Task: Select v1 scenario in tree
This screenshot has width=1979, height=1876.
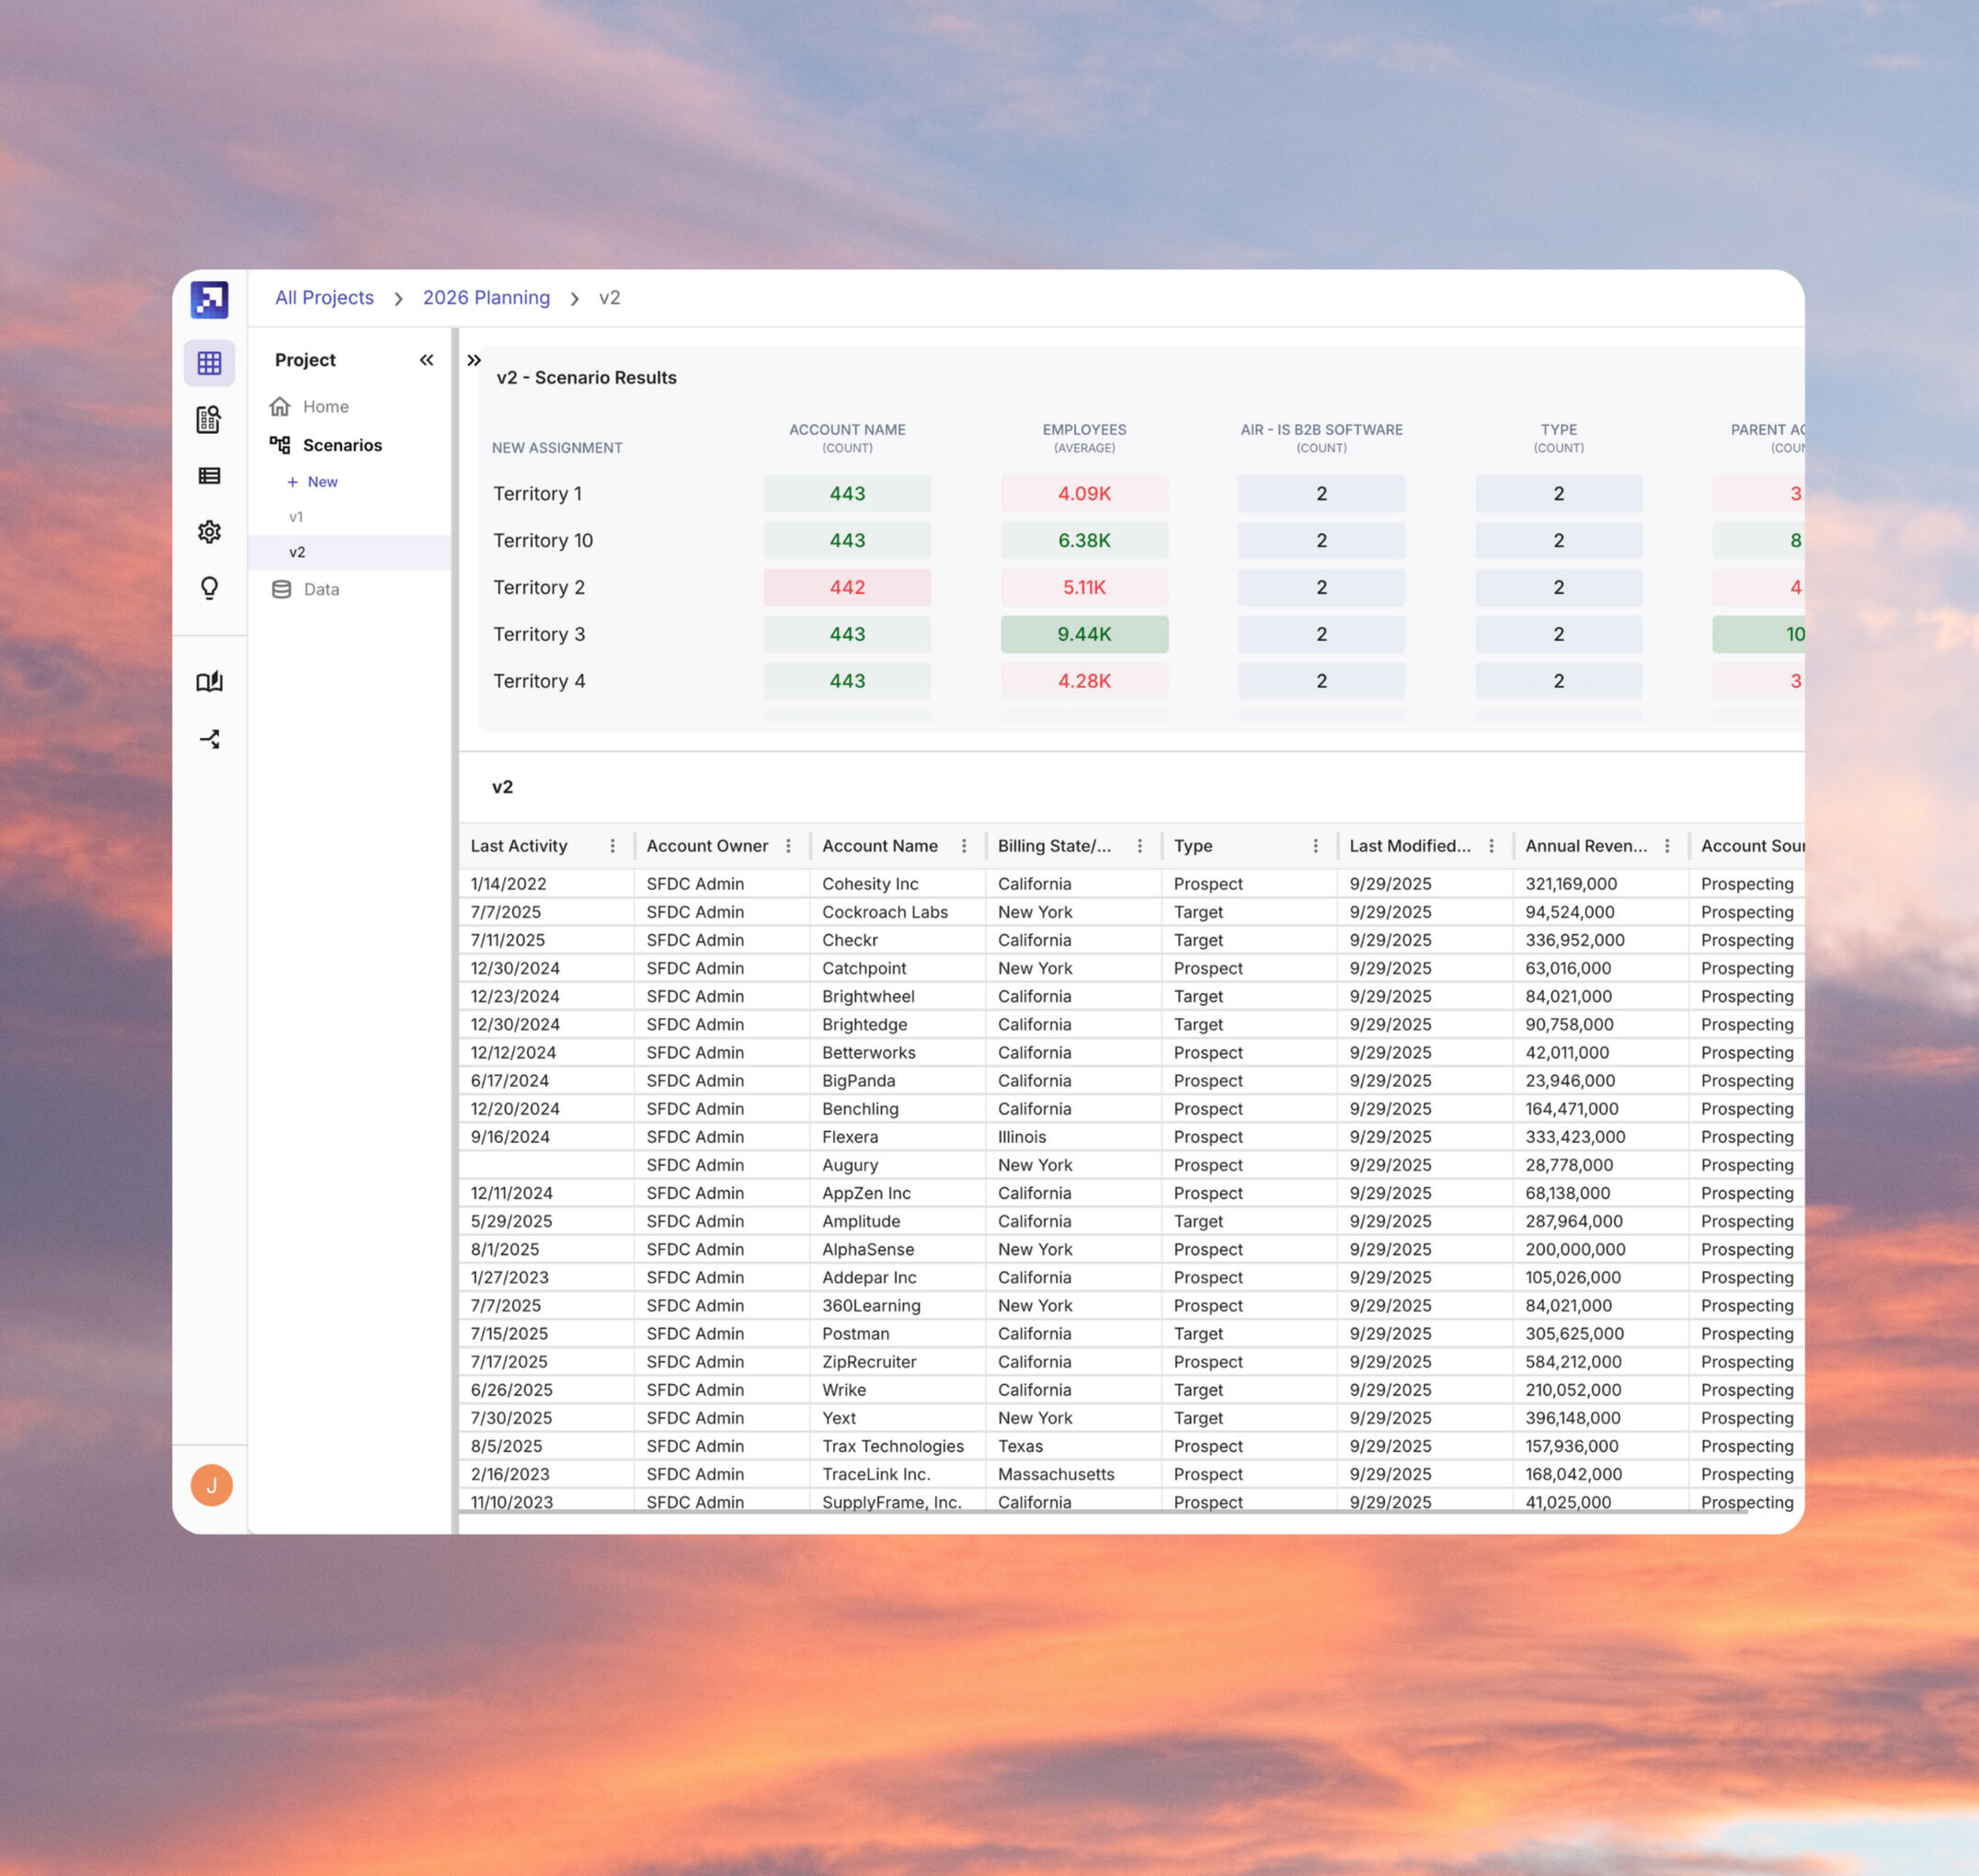Action: pyautogui.click(x=296, y=517)
